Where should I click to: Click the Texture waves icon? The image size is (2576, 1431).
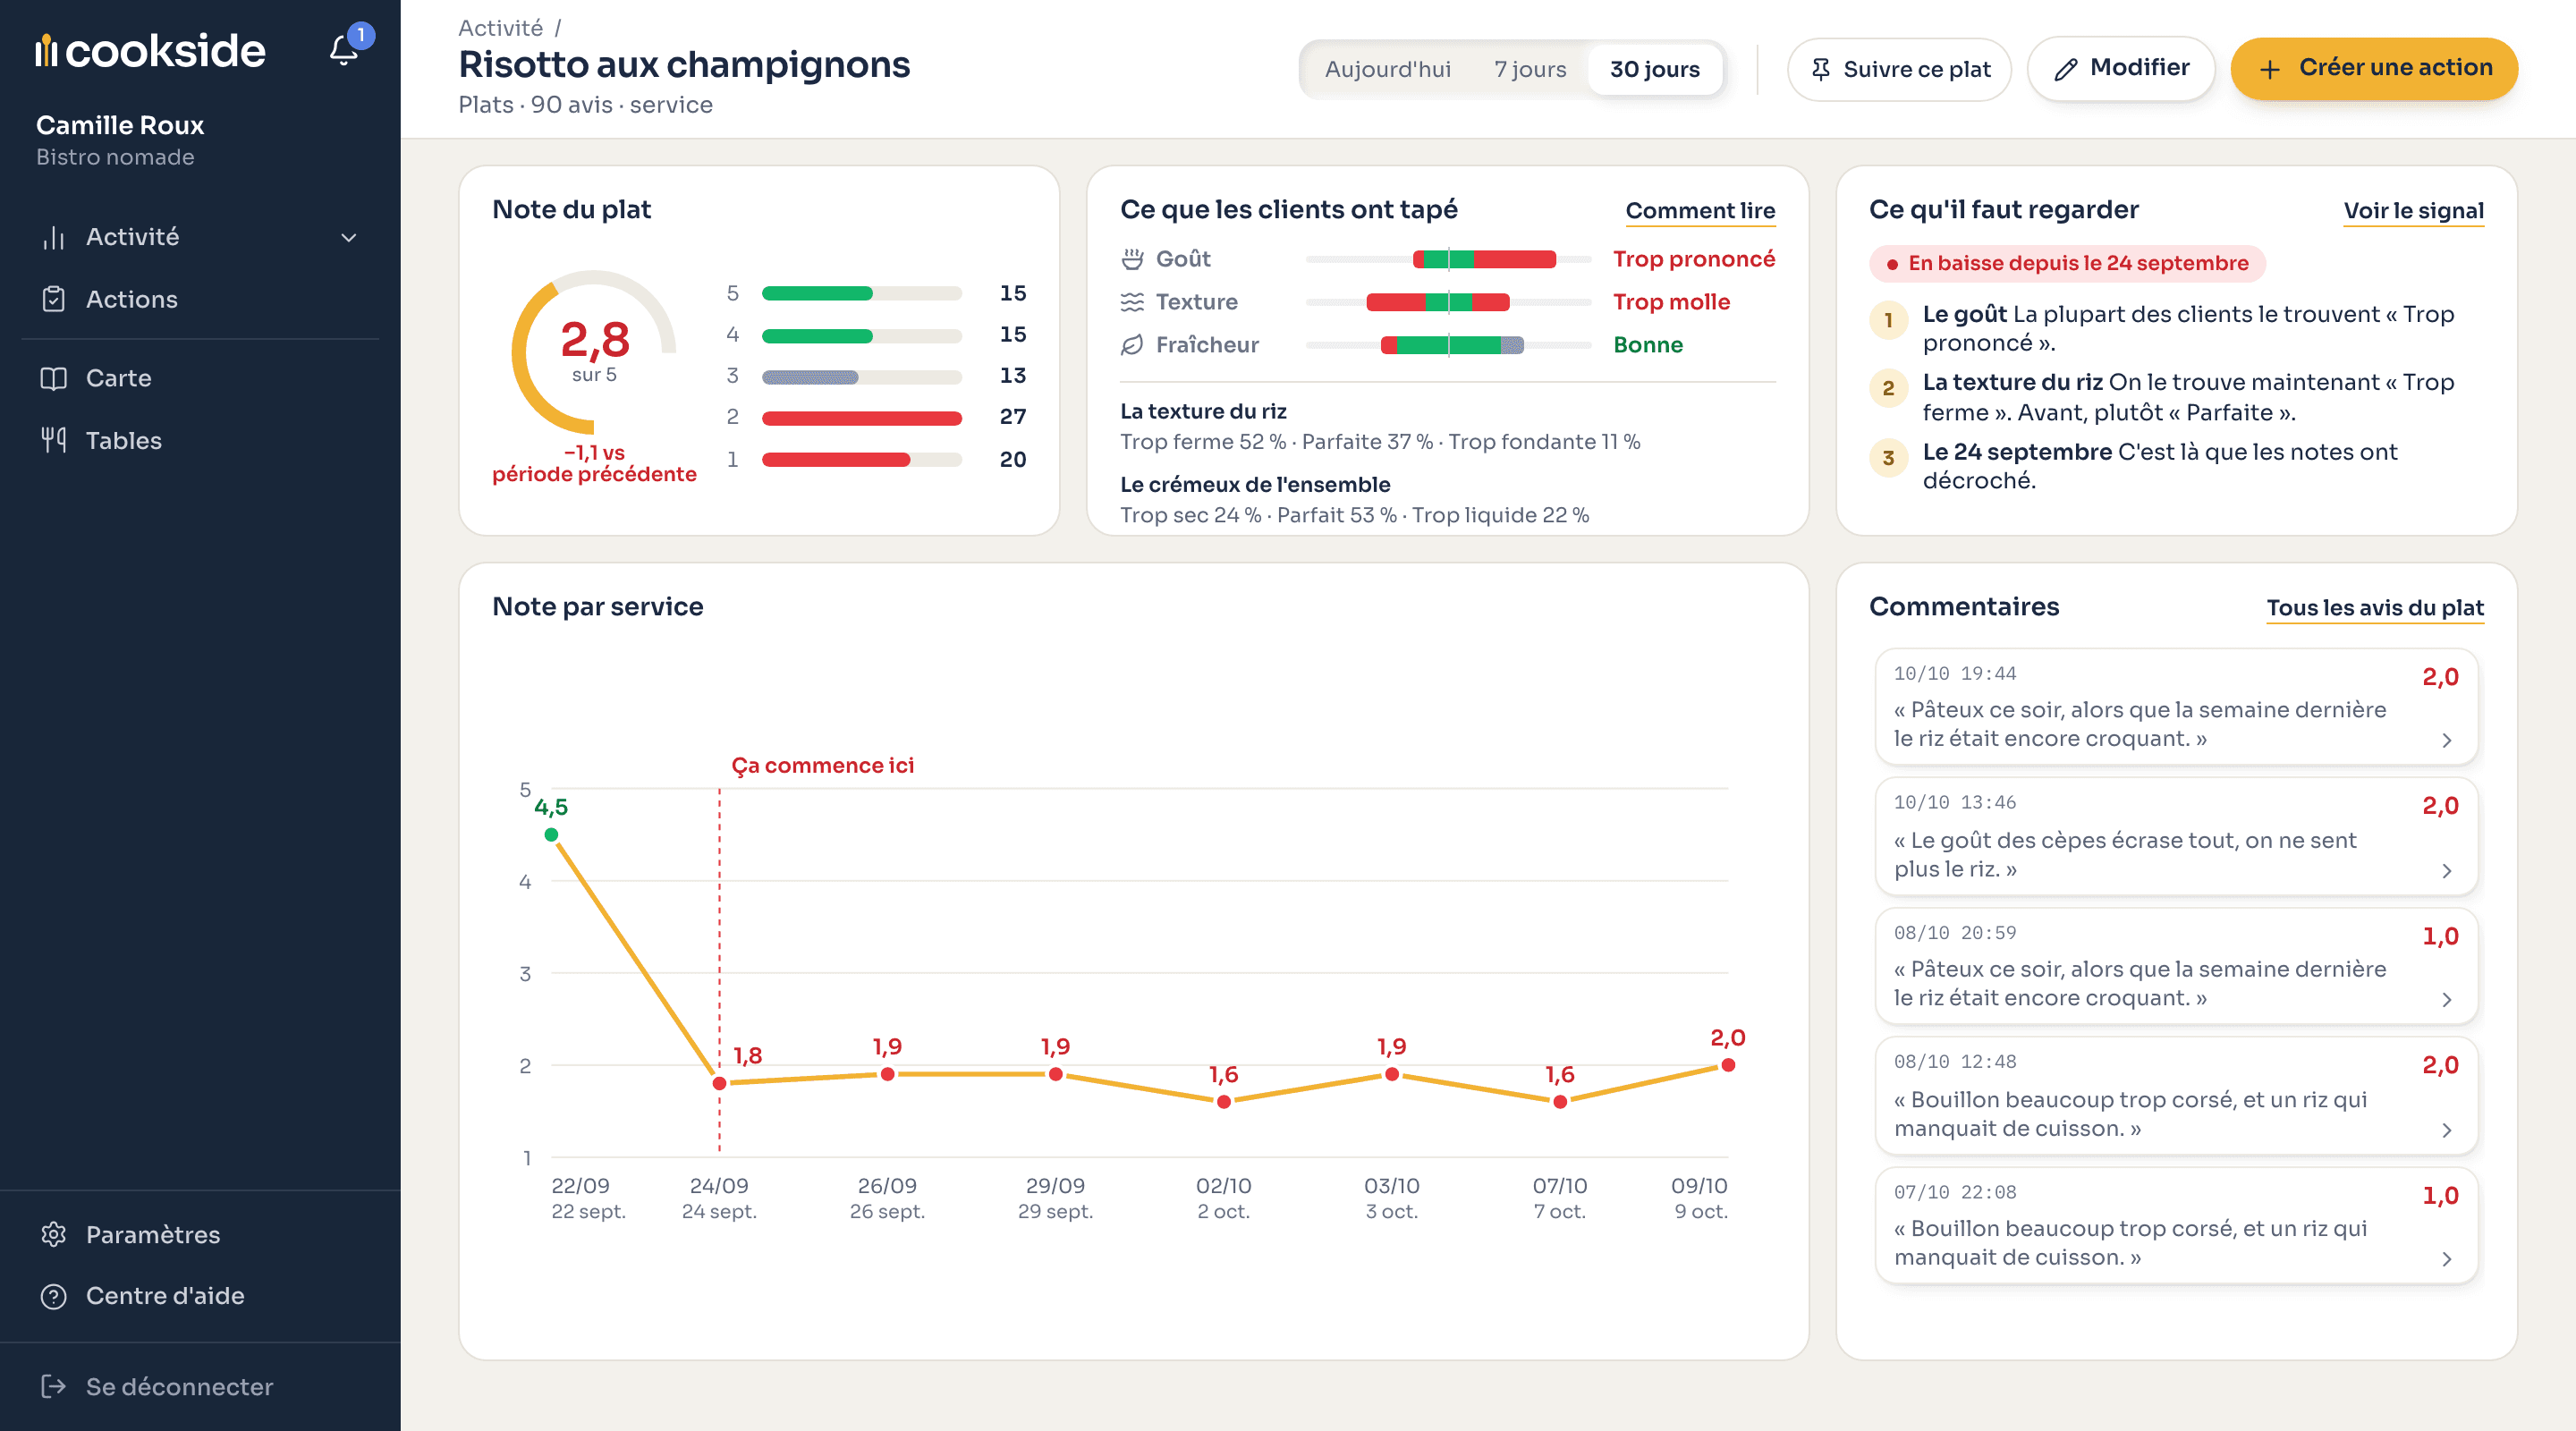(1132, 302)
